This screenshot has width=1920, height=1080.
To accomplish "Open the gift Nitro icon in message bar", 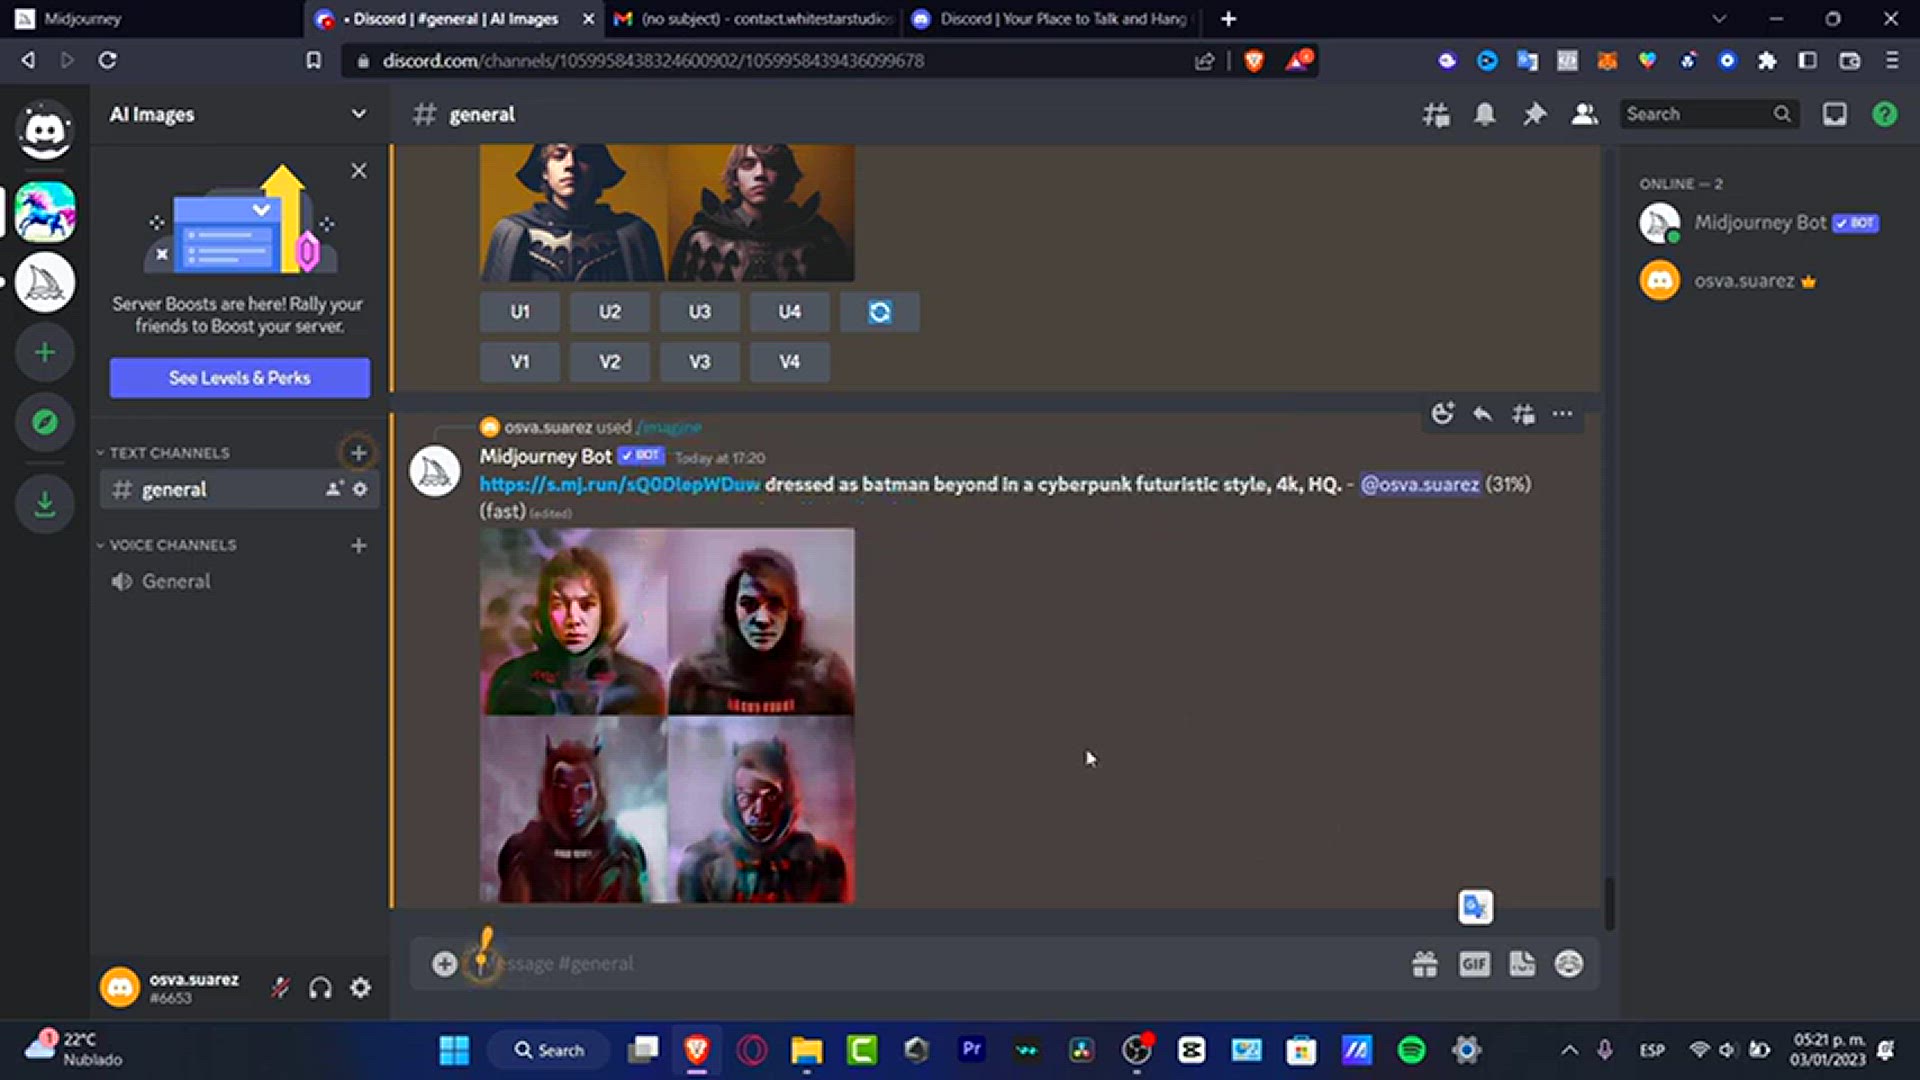I will click(x=1425, y=964).
